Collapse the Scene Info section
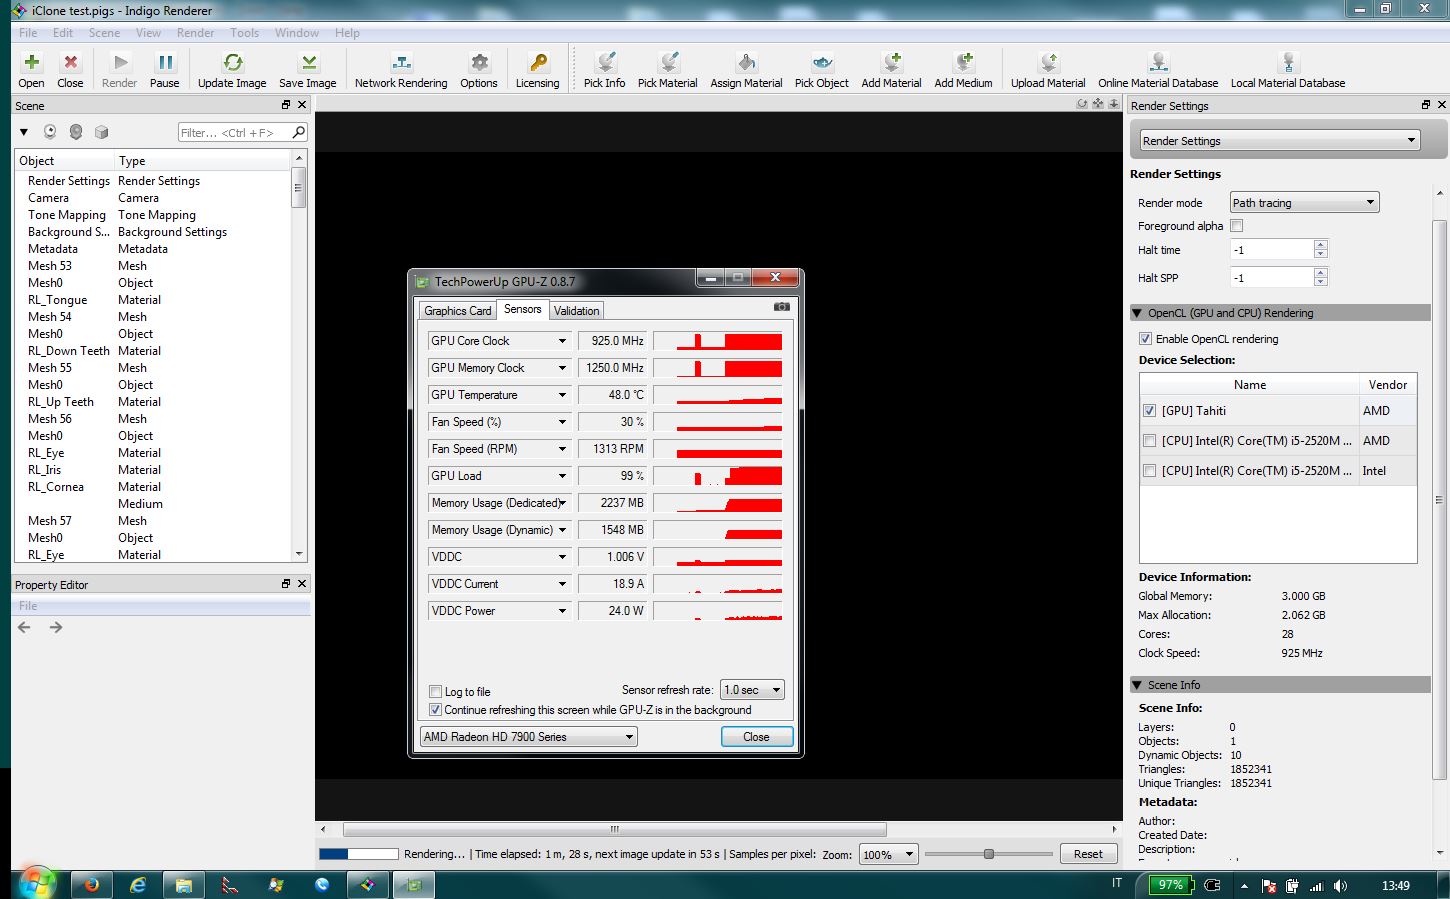Viewport: 1450px width, 899px height. 1137,685
